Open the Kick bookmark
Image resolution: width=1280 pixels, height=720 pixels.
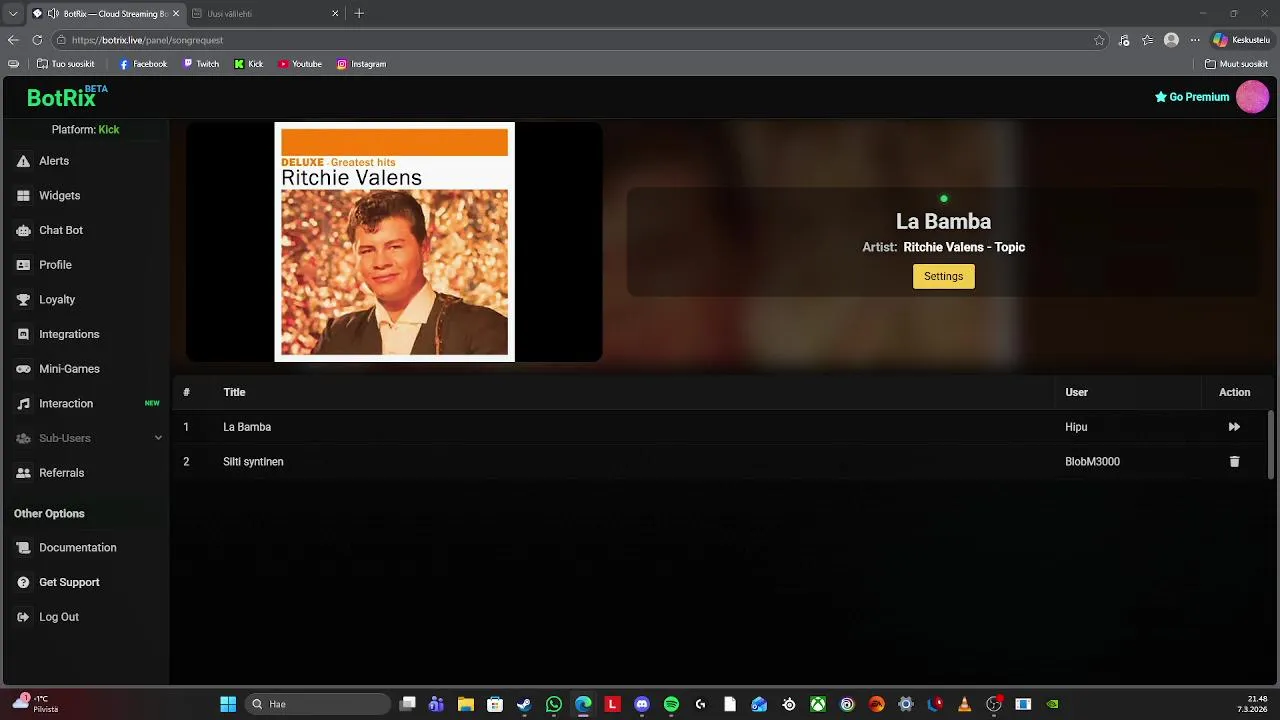[x=249, y=64]
